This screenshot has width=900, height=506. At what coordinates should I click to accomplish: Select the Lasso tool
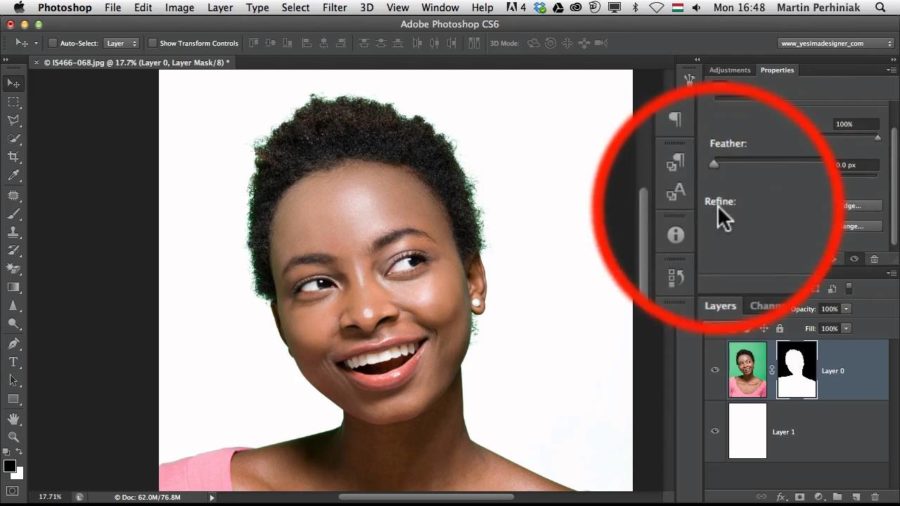[13, 120]
